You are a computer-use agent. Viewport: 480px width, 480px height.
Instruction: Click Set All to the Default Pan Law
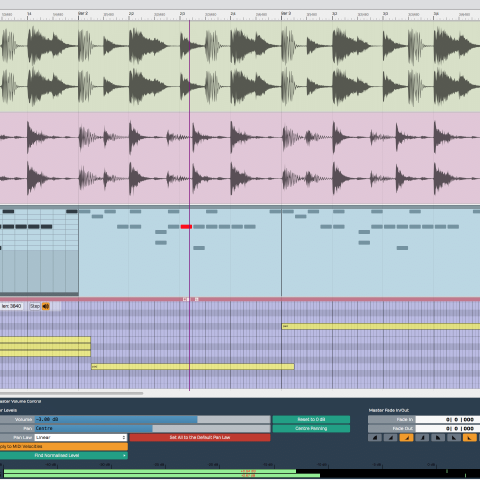[x=200, y=437]
